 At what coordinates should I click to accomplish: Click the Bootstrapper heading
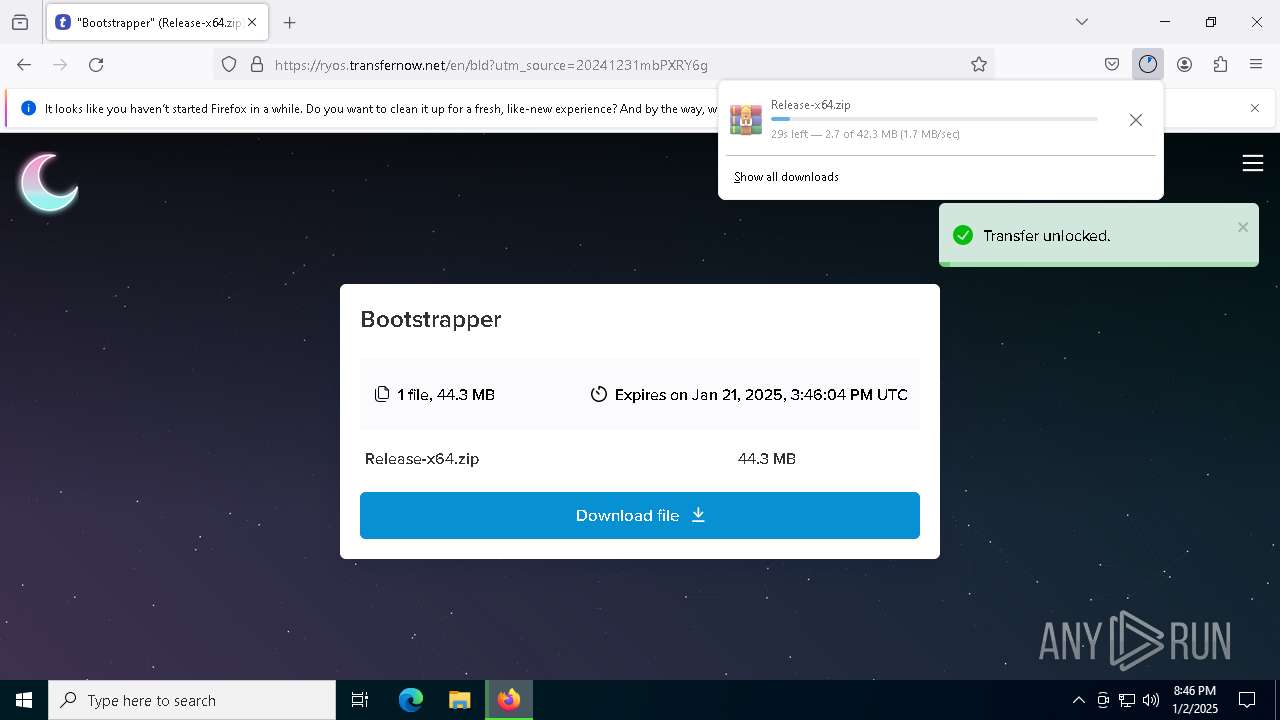[x=431, y=319]
